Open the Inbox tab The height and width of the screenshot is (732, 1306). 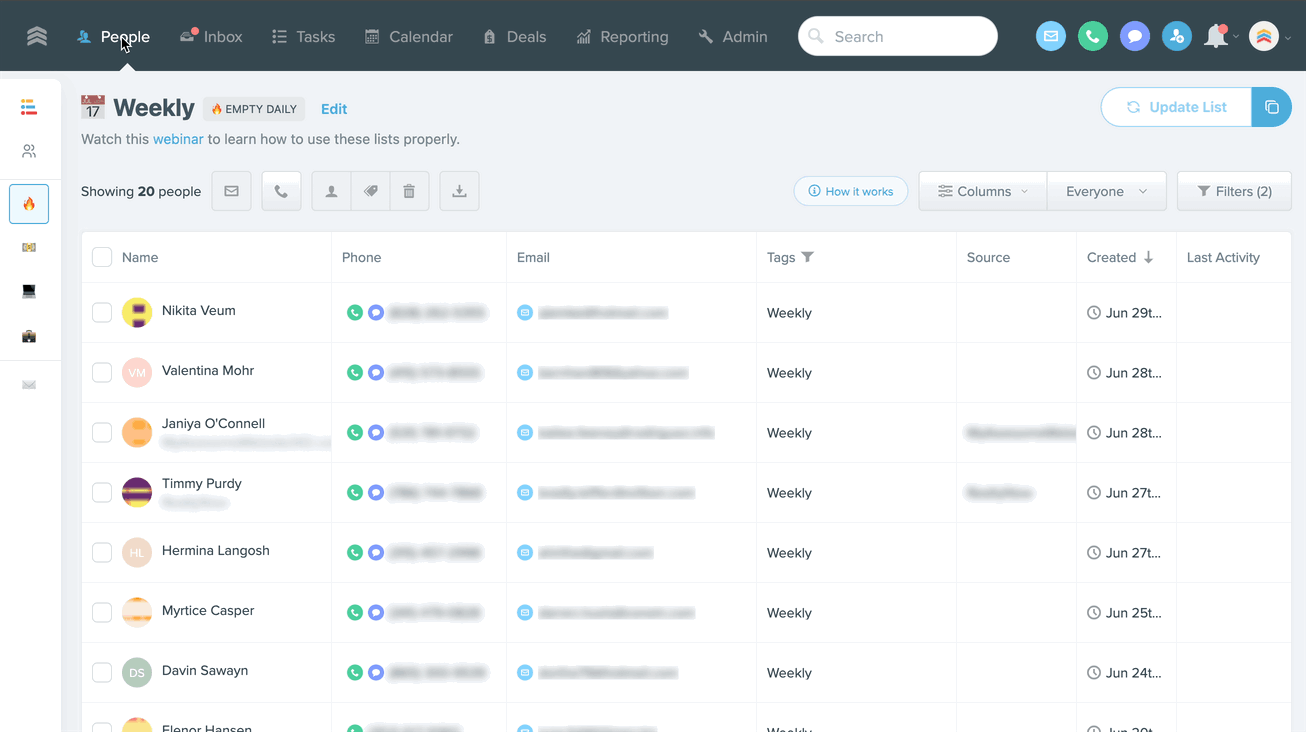pos(211,37)
